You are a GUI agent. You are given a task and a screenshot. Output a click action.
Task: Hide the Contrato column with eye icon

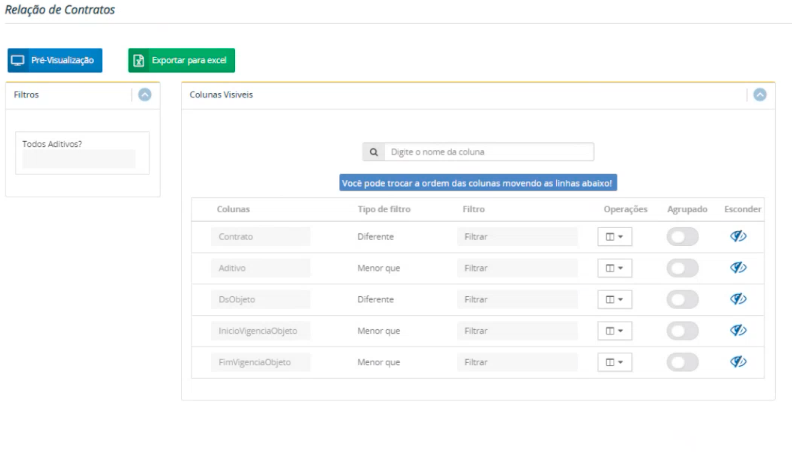738,236
